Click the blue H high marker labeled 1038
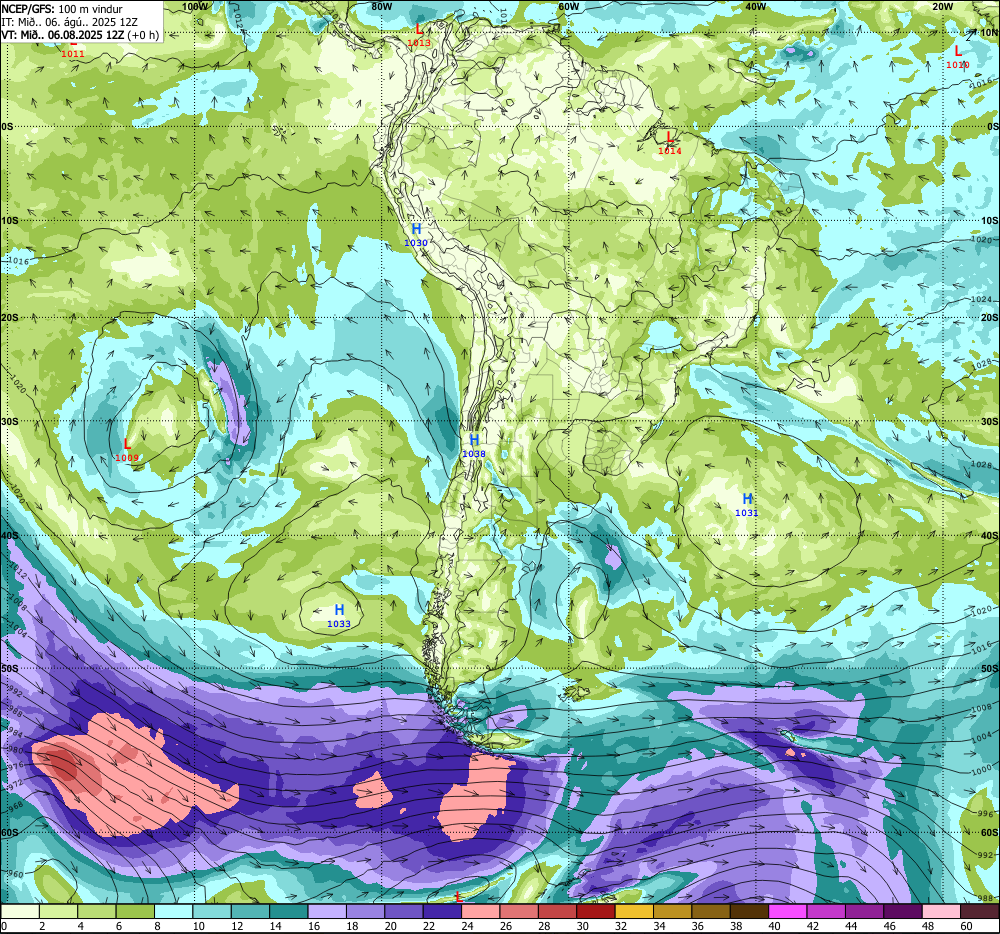The width and height of the screenshot is (1000, 934). (x=474, y=440)
